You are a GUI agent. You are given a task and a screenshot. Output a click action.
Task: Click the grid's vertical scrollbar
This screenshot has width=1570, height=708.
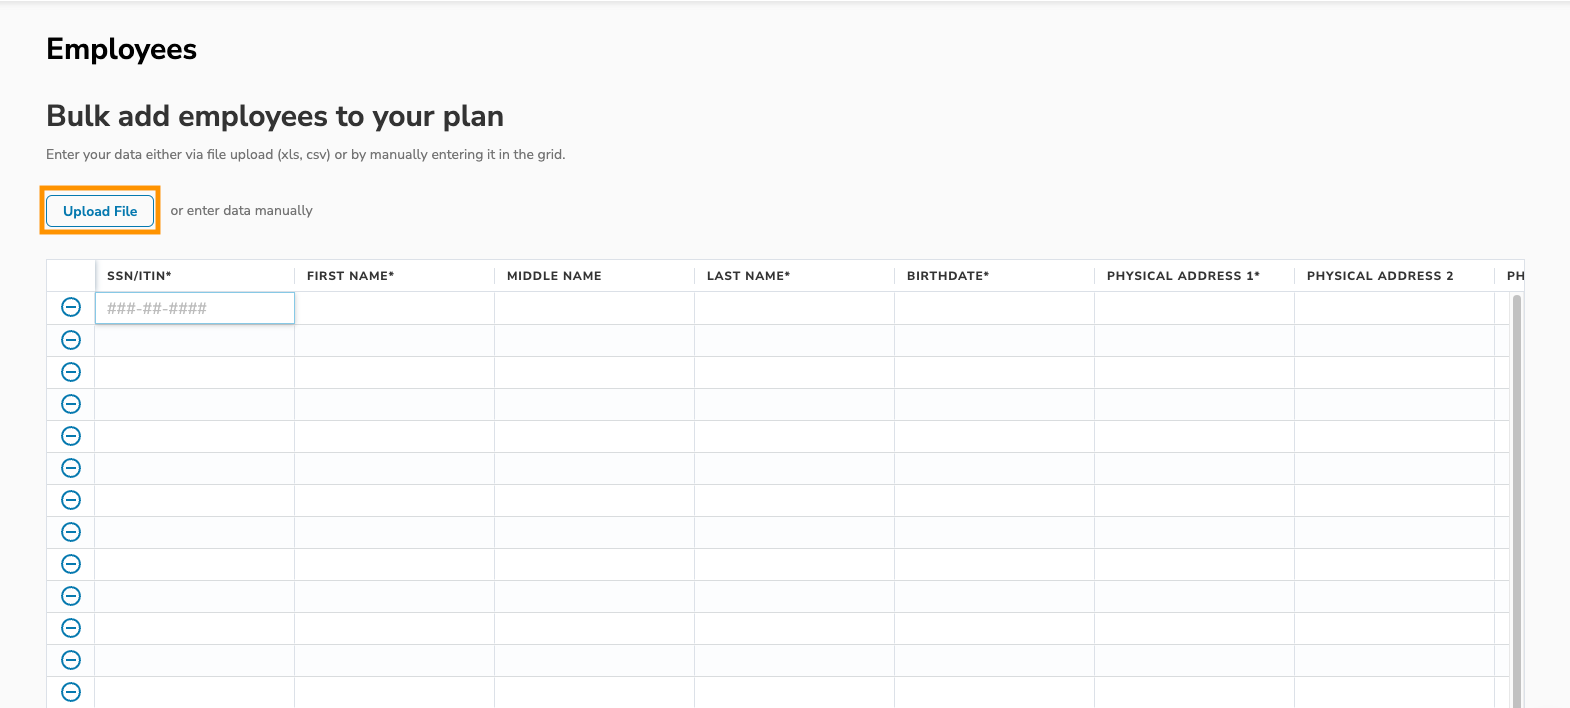pyautogui.click(x=1516, y=500)
